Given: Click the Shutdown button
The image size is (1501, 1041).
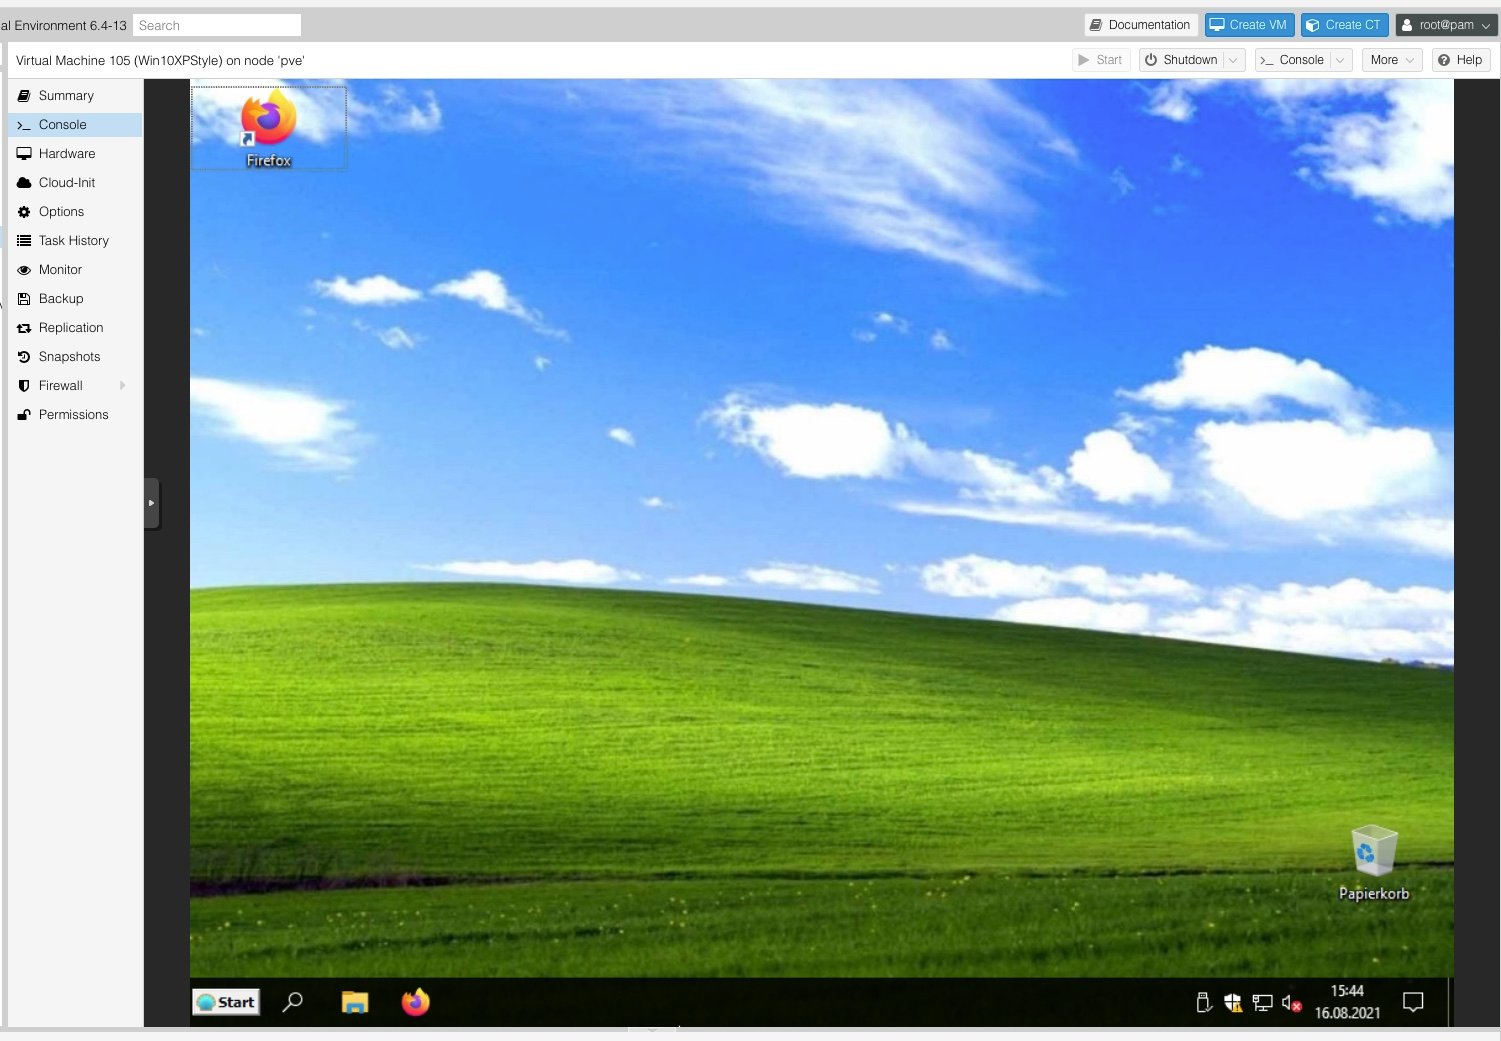Looking at the screenshot, I should 1181,60.
